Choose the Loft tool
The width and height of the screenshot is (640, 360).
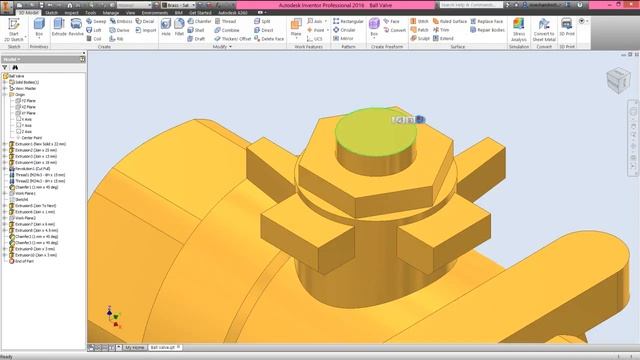click(93, 30)
